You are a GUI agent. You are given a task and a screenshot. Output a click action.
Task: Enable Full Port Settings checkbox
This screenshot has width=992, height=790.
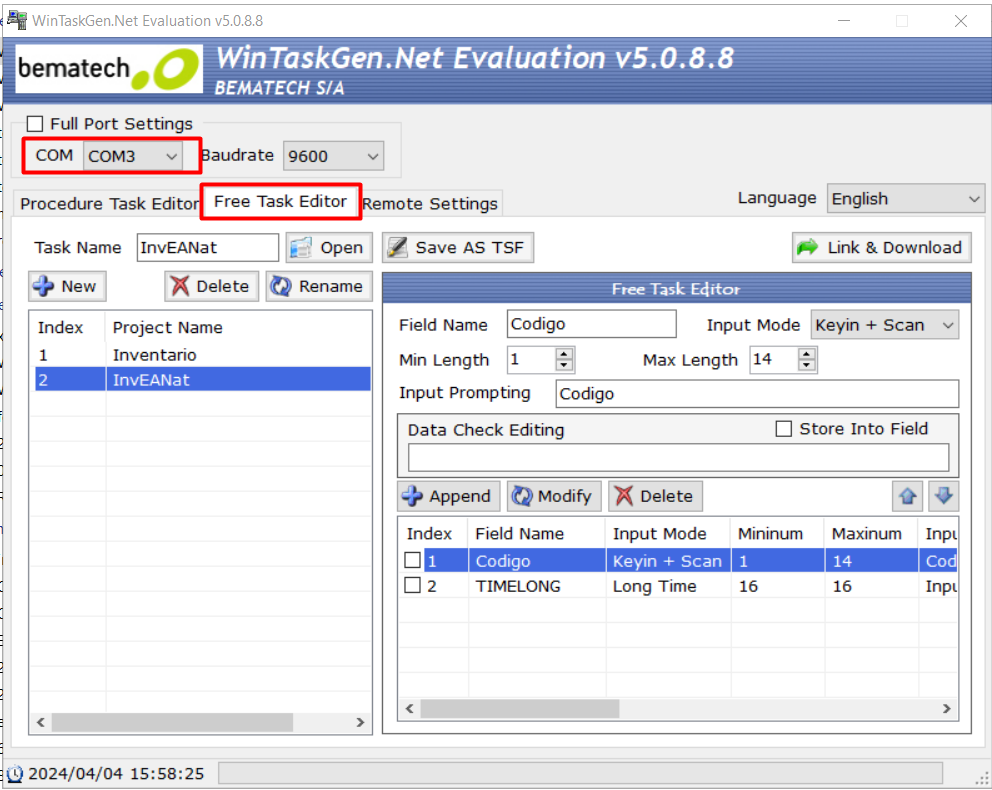pyautogui.click(x=35, y=123)
